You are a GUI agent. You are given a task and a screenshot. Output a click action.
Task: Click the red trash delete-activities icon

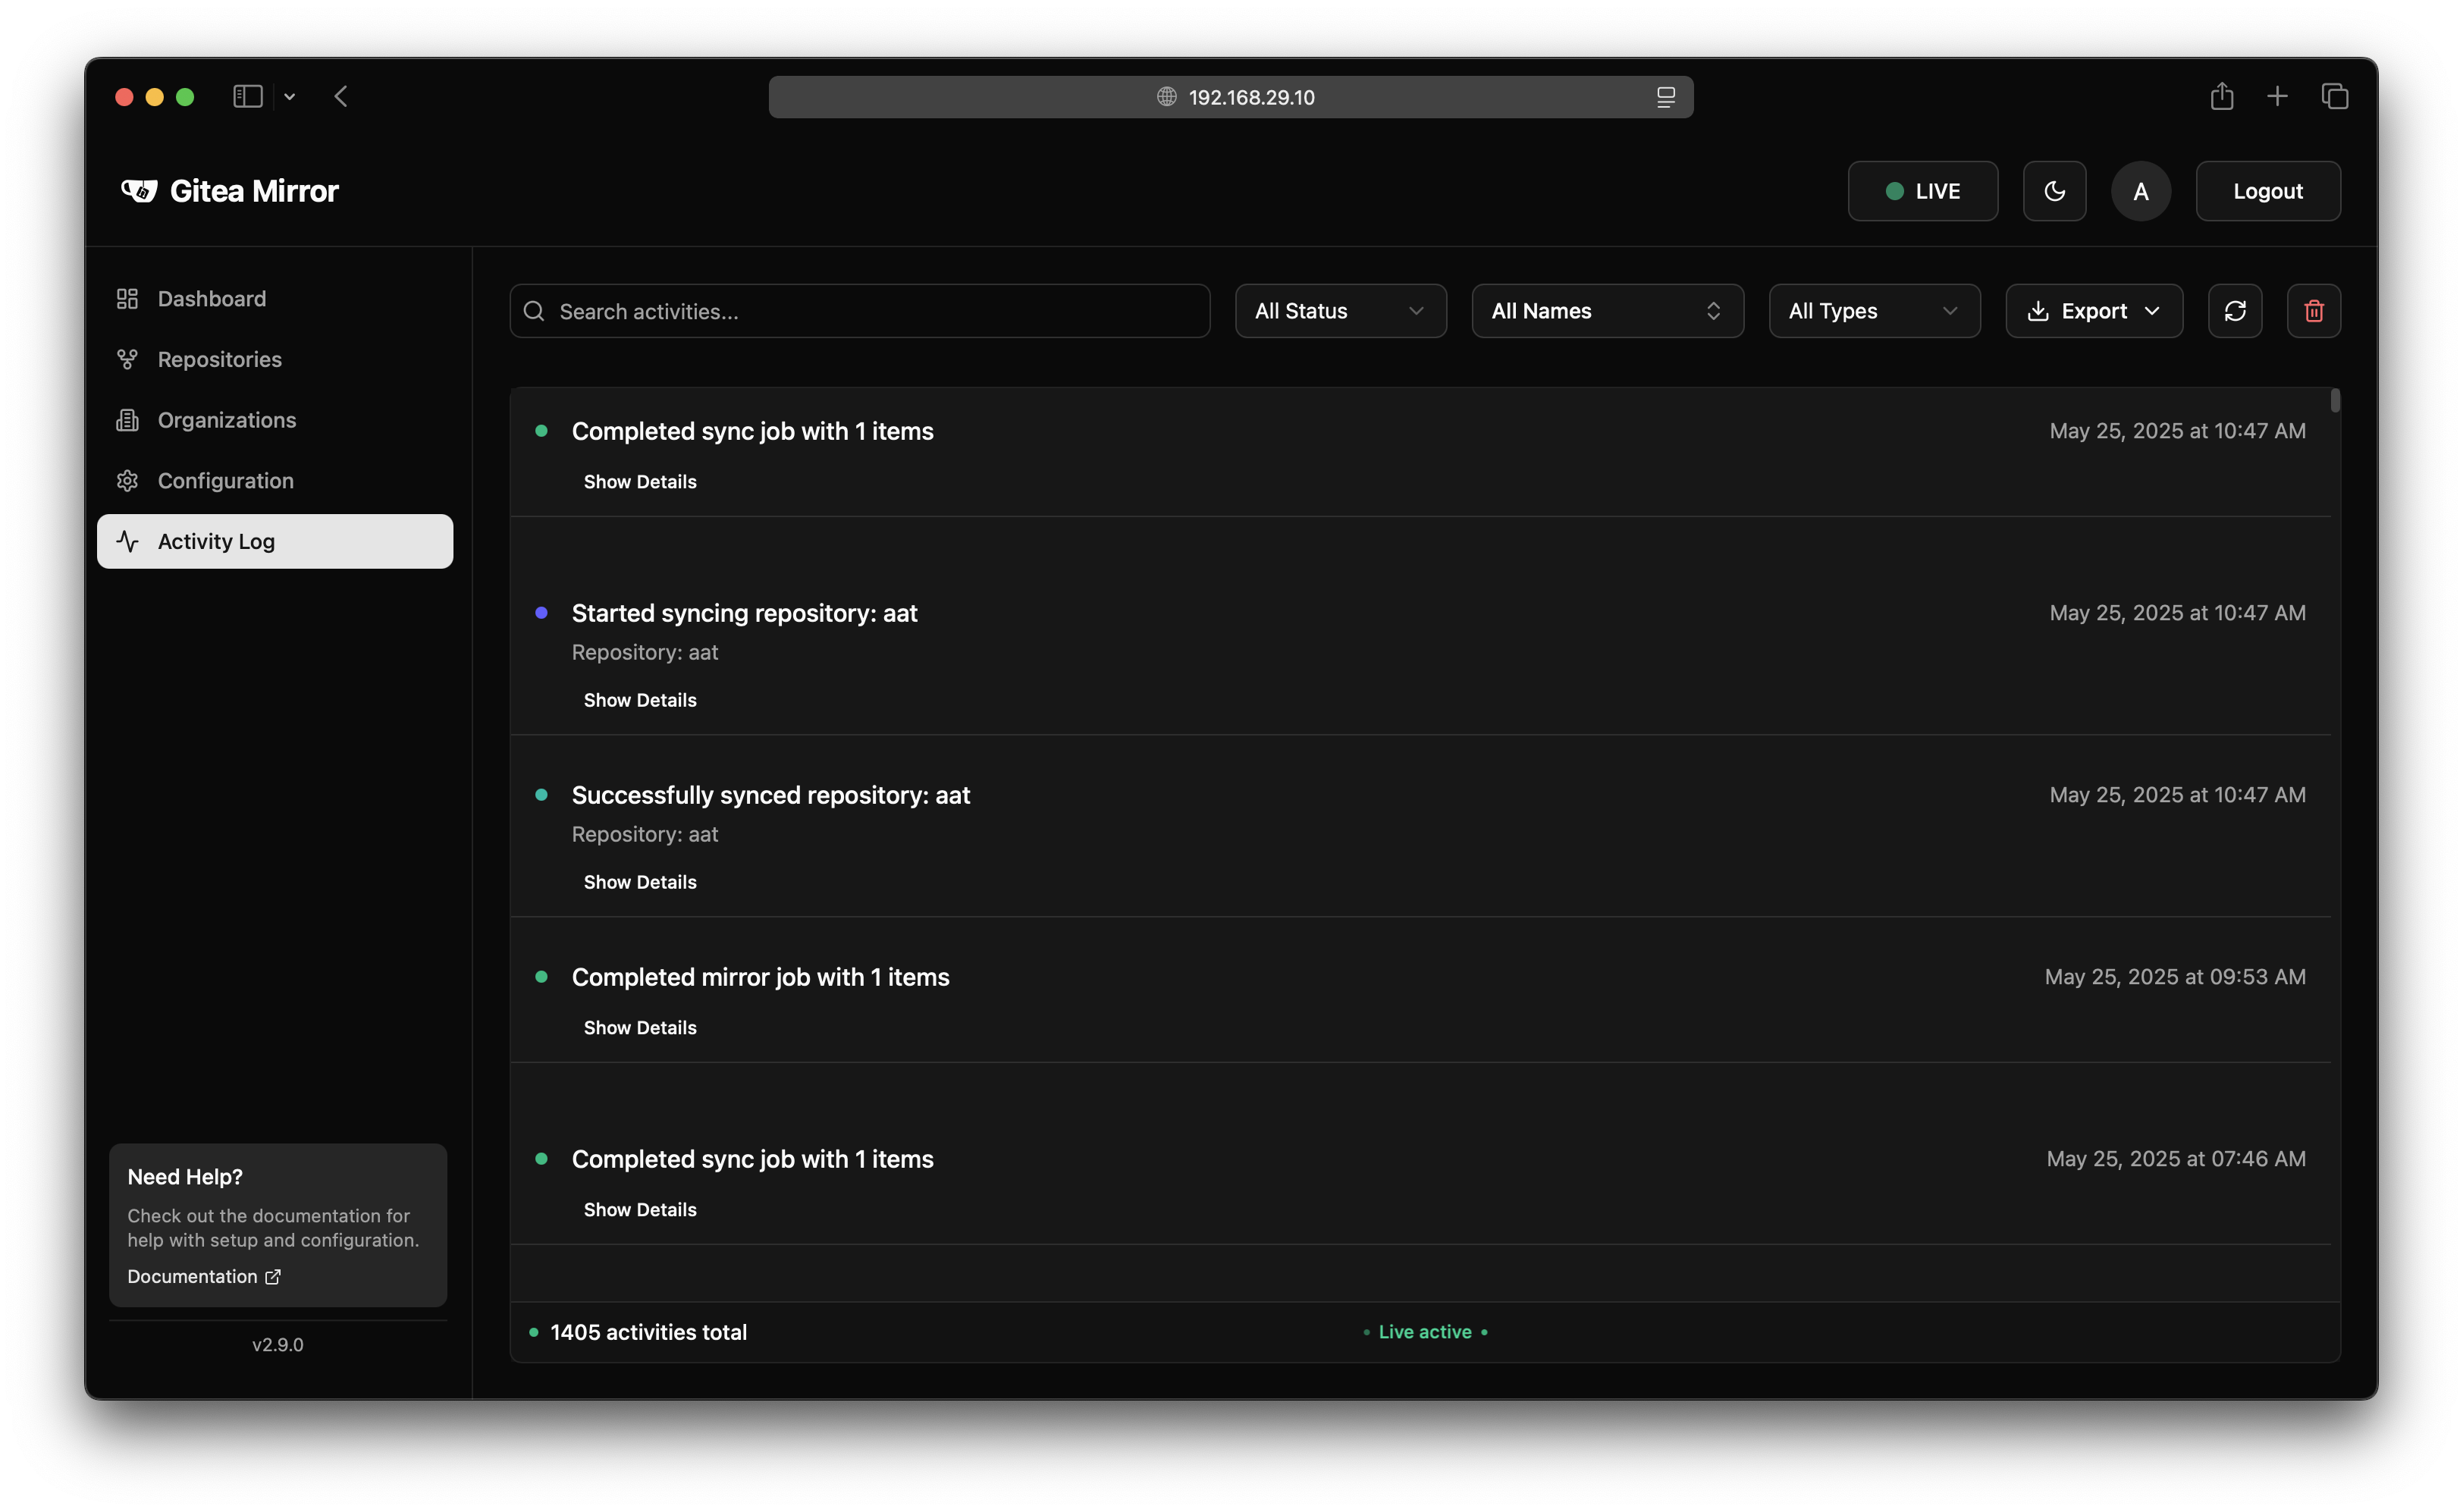[x=2313, y=311]
